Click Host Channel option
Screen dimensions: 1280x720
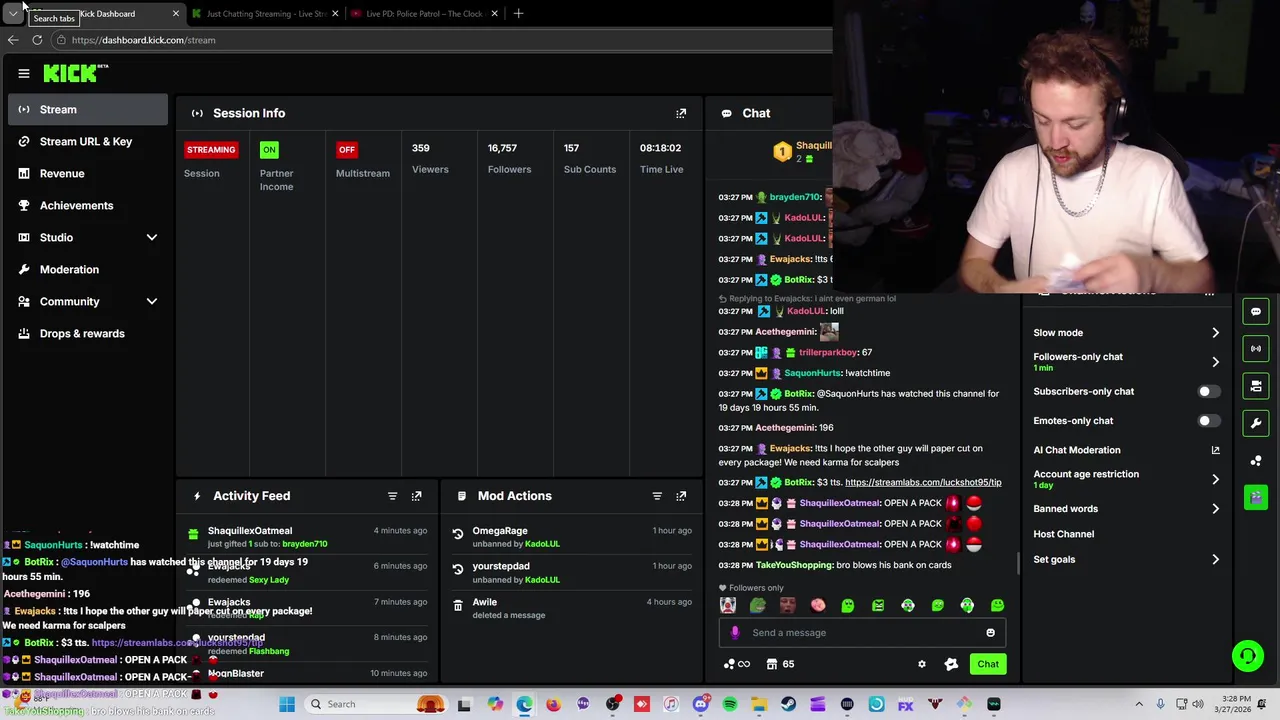[x=1063, y=534]
